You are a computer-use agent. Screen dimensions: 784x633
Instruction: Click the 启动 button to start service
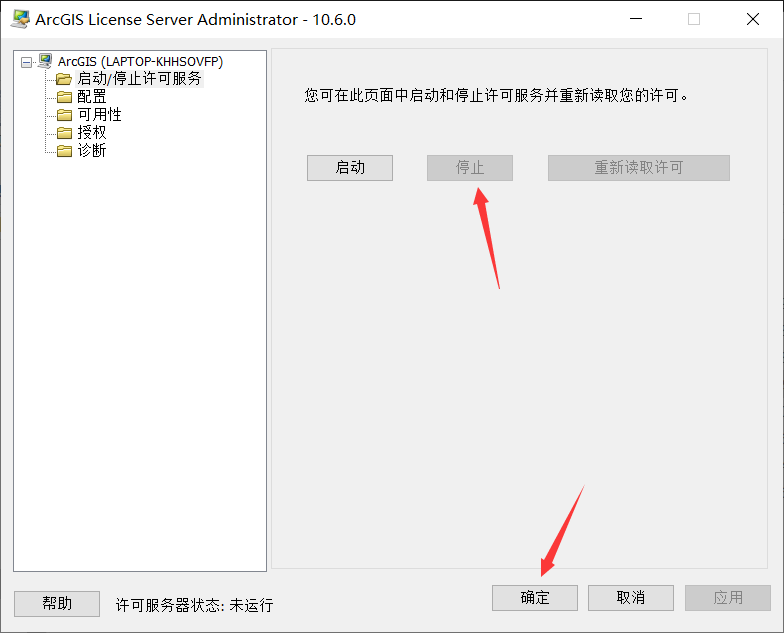tap(350, 168)
